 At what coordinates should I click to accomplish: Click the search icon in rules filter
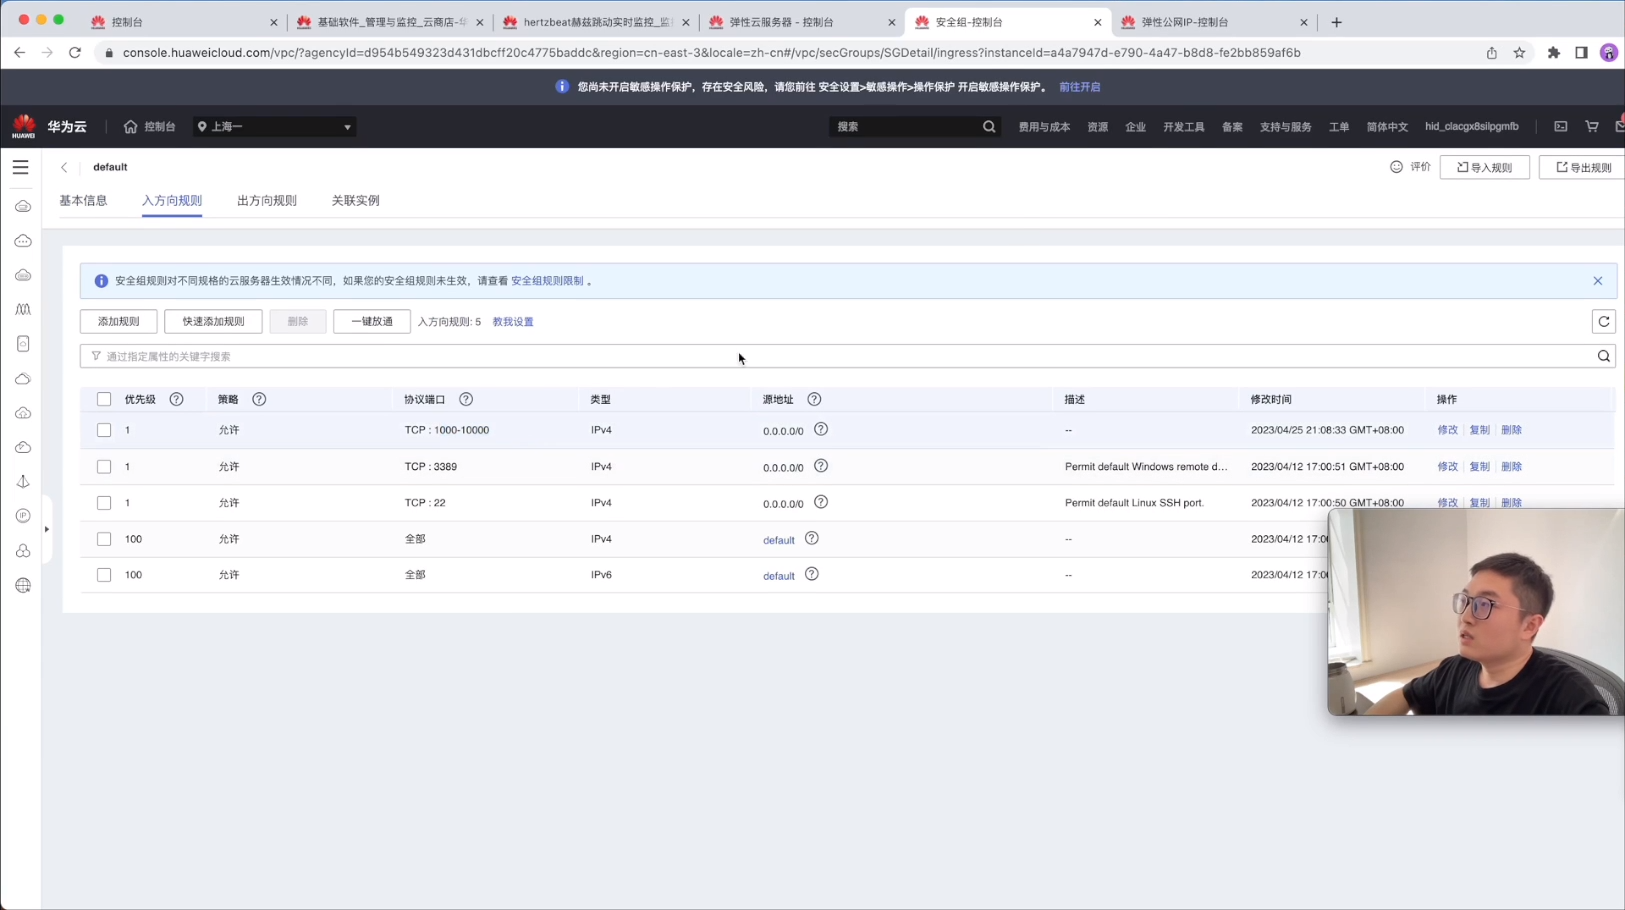click(x=1604, y=356)
